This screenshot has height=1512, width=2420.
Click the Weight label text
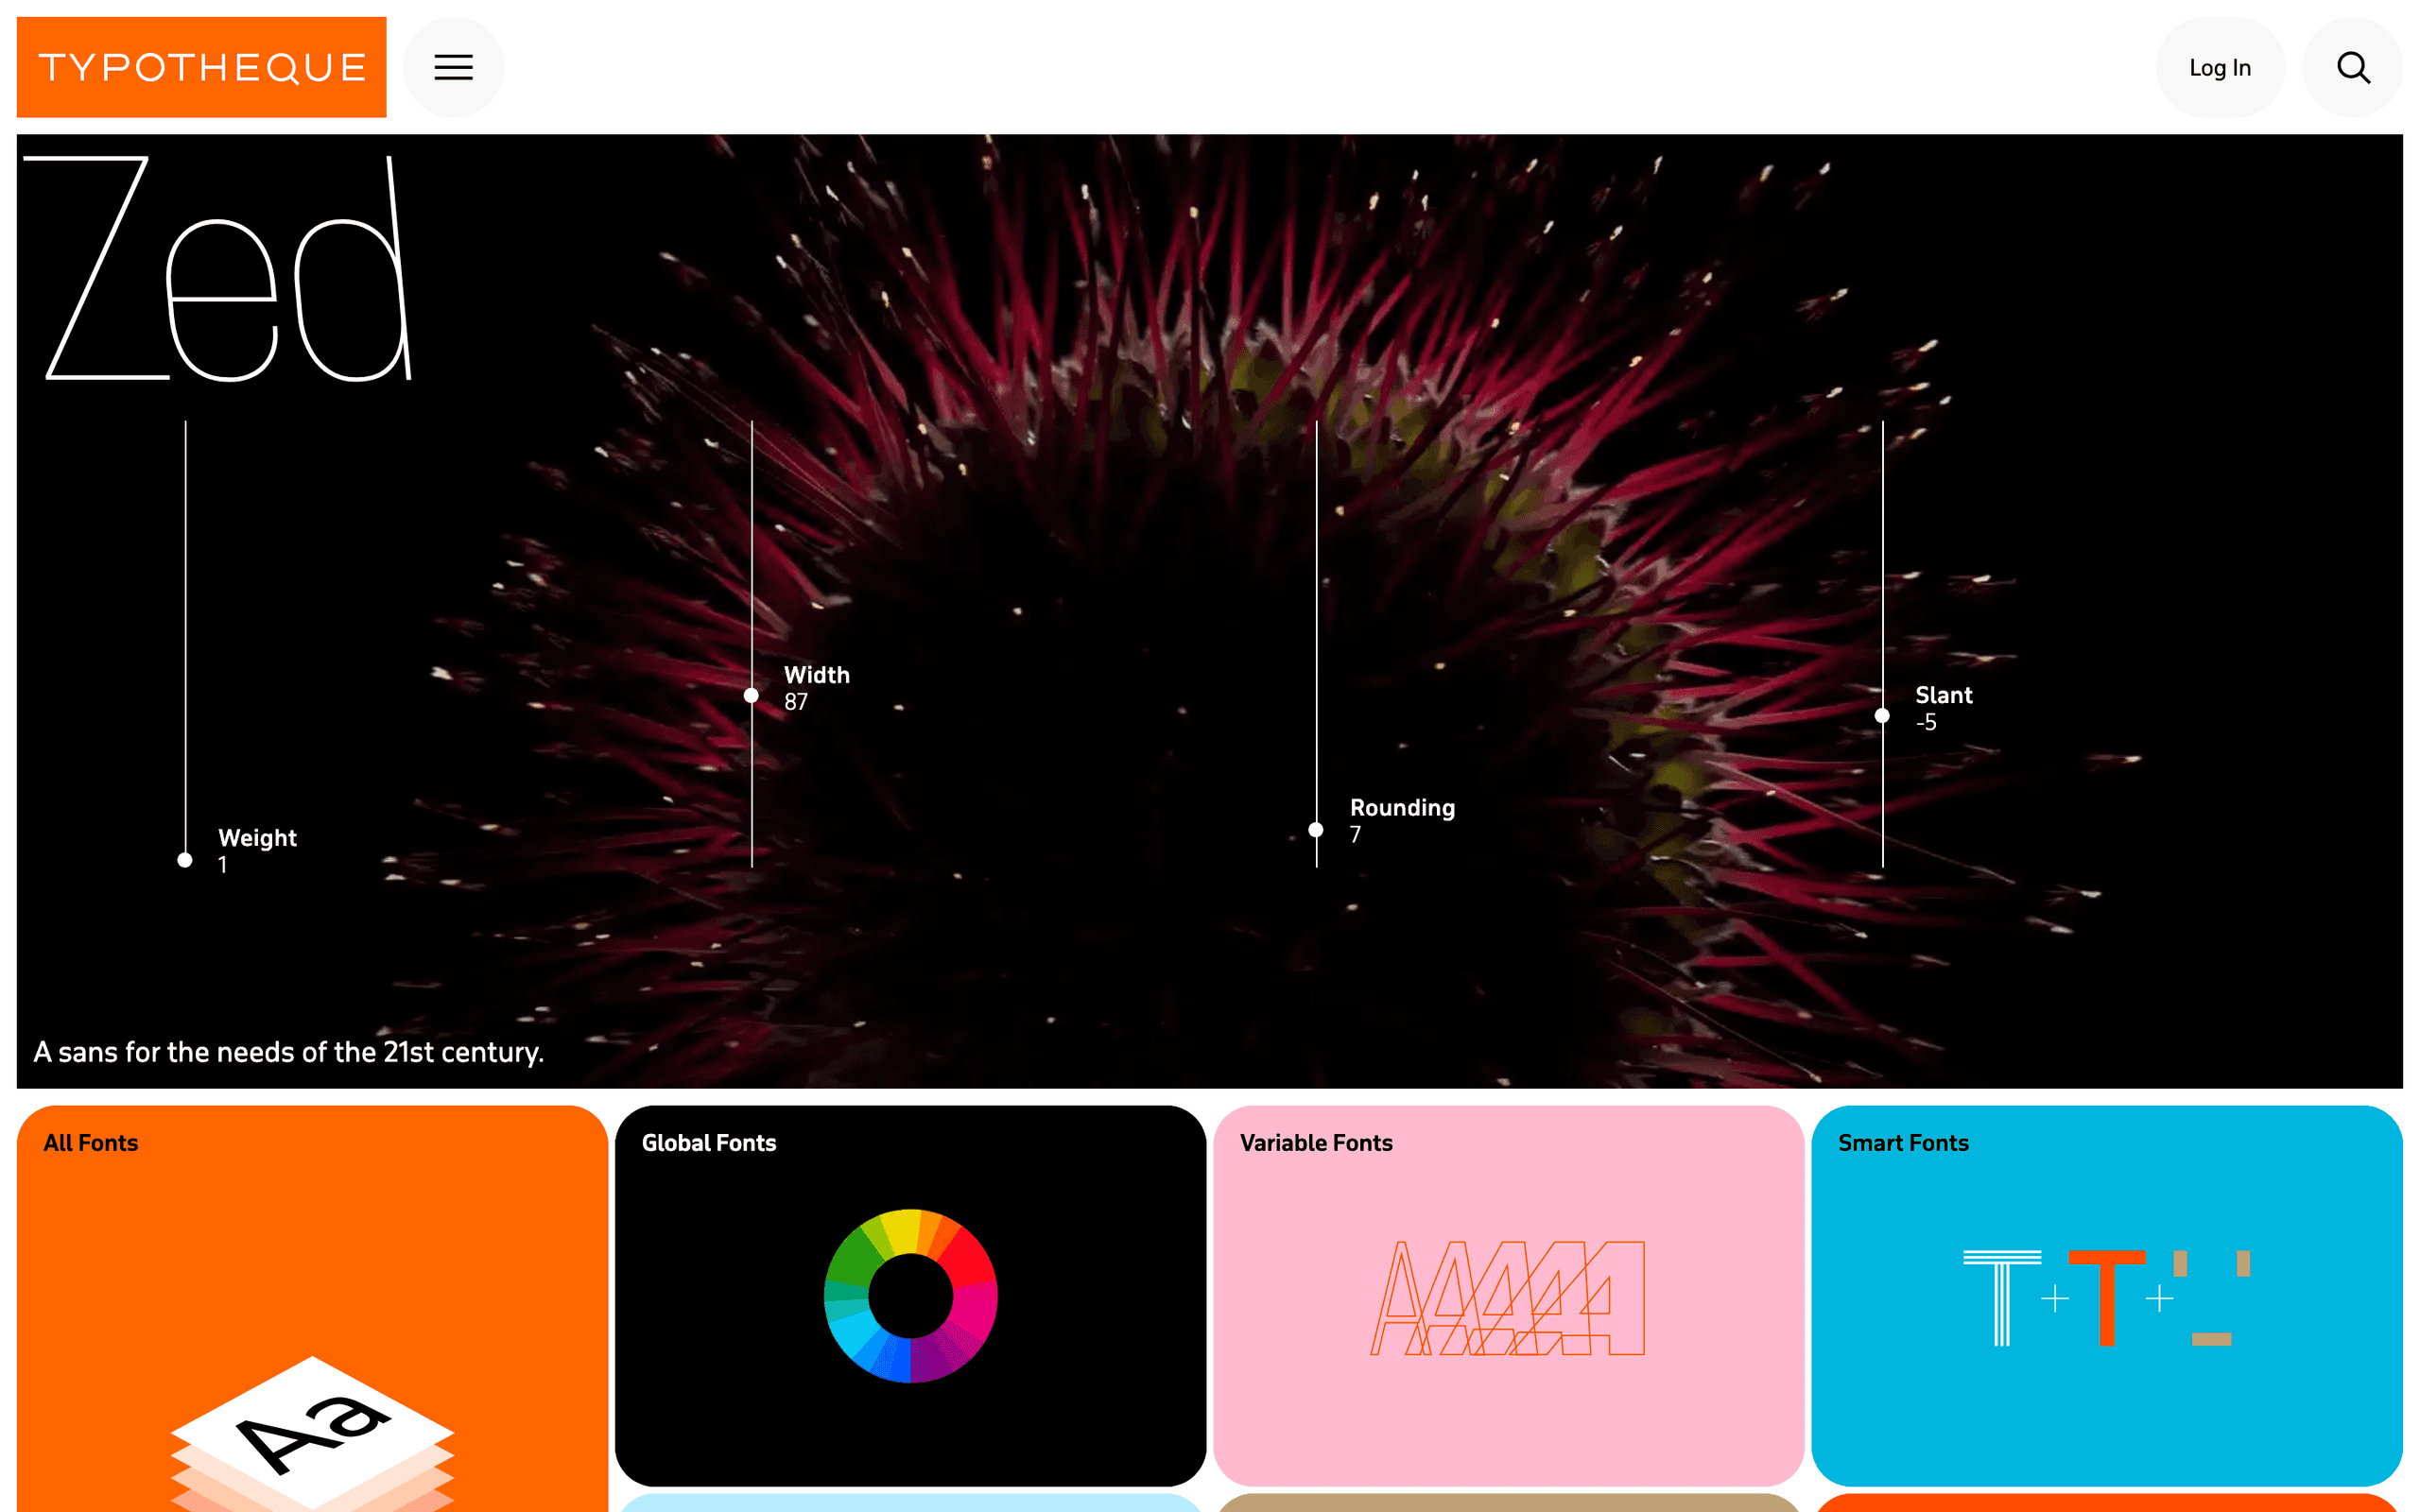tap(257, 838)
